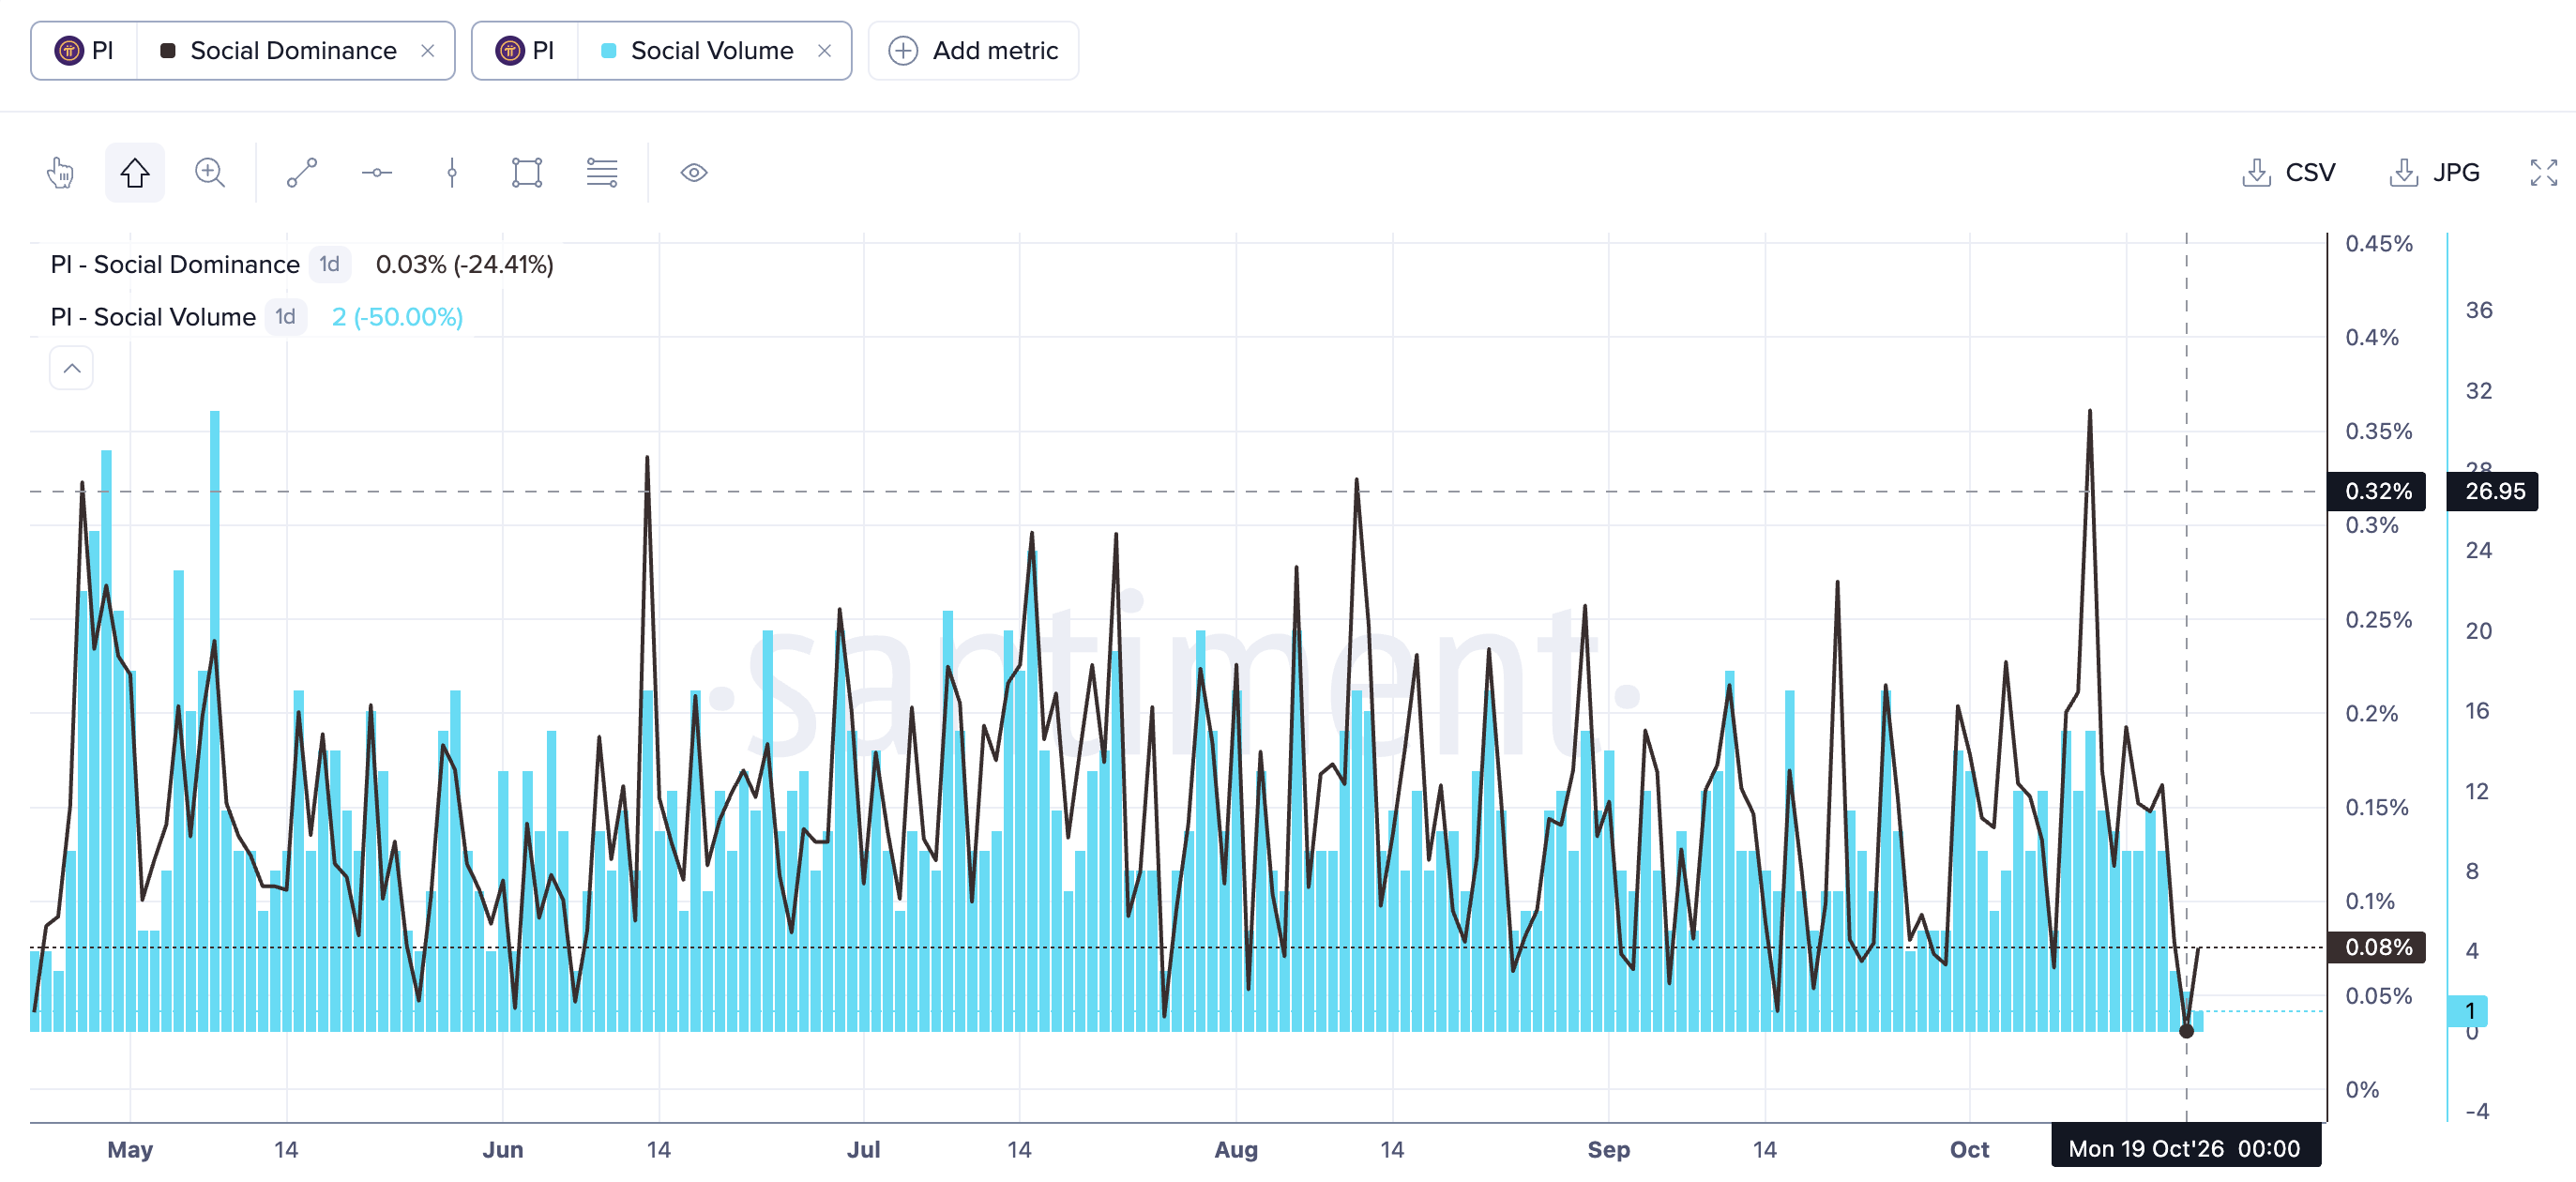Screen dimensions: 2576x1182
Task: Open PI asset selector in Social Volume chip
Action: tap(525, 51)
